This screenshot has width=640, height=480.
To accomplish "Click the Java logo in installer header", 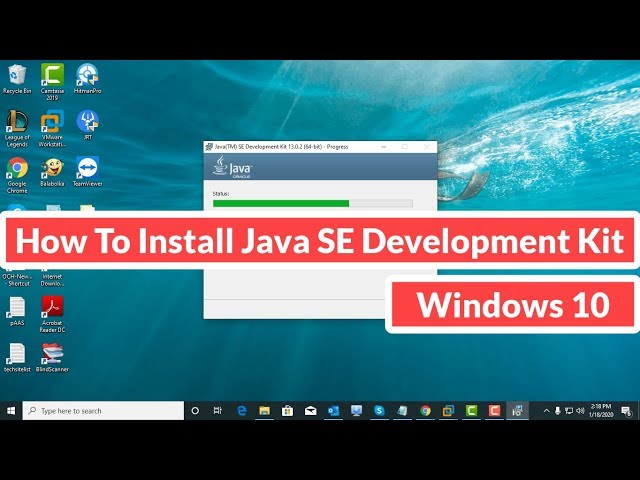I will (232, 167).
